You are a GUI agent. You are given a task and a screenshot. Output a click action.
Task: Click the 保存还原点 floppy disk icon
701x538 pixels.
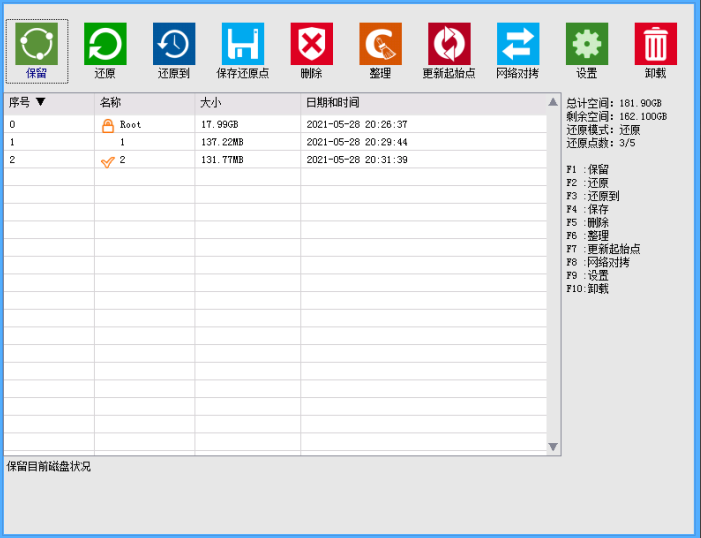click(x=243, y=44)
